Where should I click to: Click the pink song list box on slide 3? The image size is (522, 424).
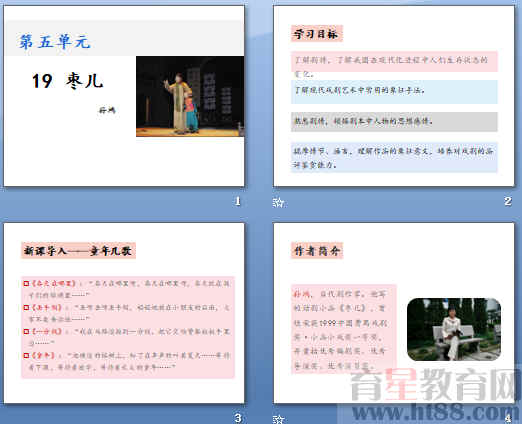(x=128, y=327)
